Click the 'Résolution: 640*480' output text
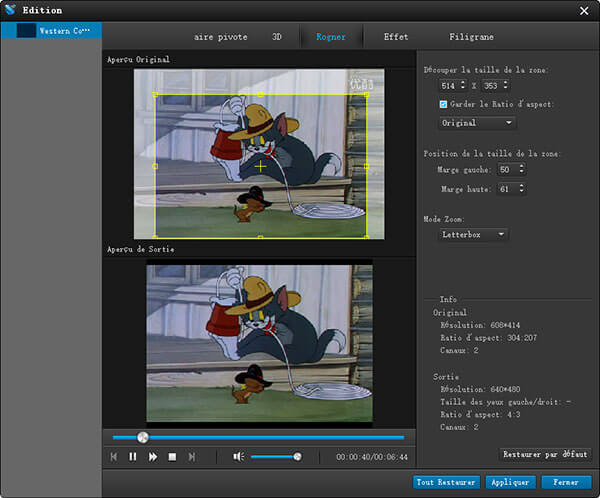Screen dimensions: 600x498 (x=480, y=389)
